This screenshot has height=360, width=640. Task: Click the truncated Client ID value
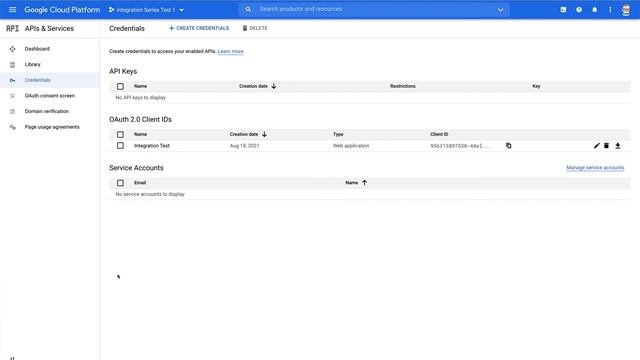pyautogui.click(x=461, y=146)
